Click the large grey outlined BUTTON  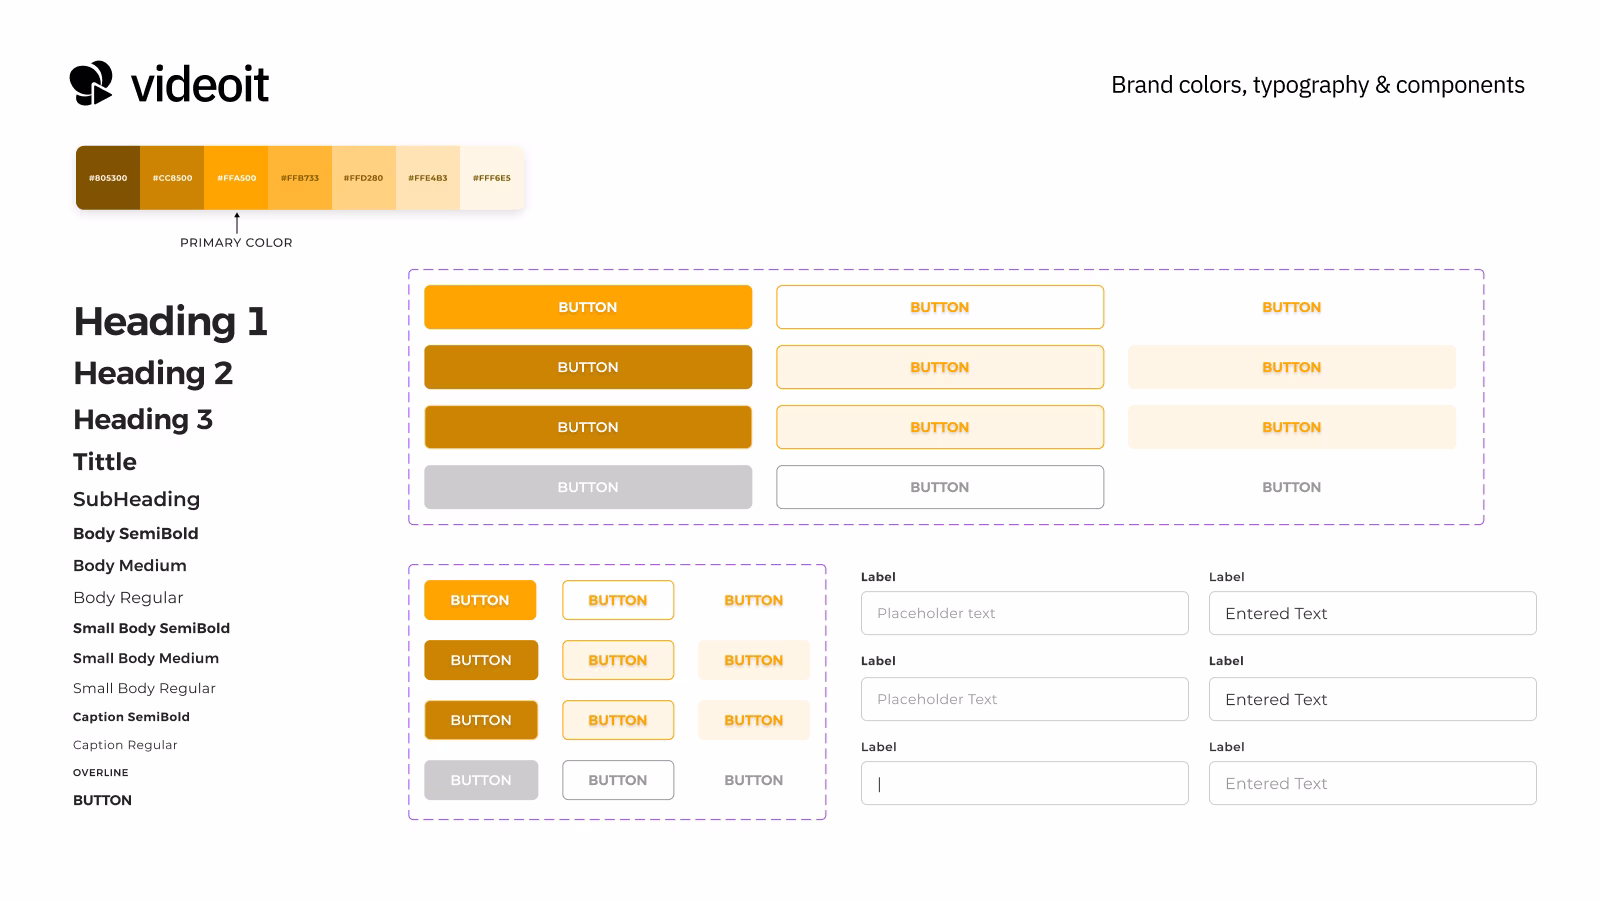940,487
